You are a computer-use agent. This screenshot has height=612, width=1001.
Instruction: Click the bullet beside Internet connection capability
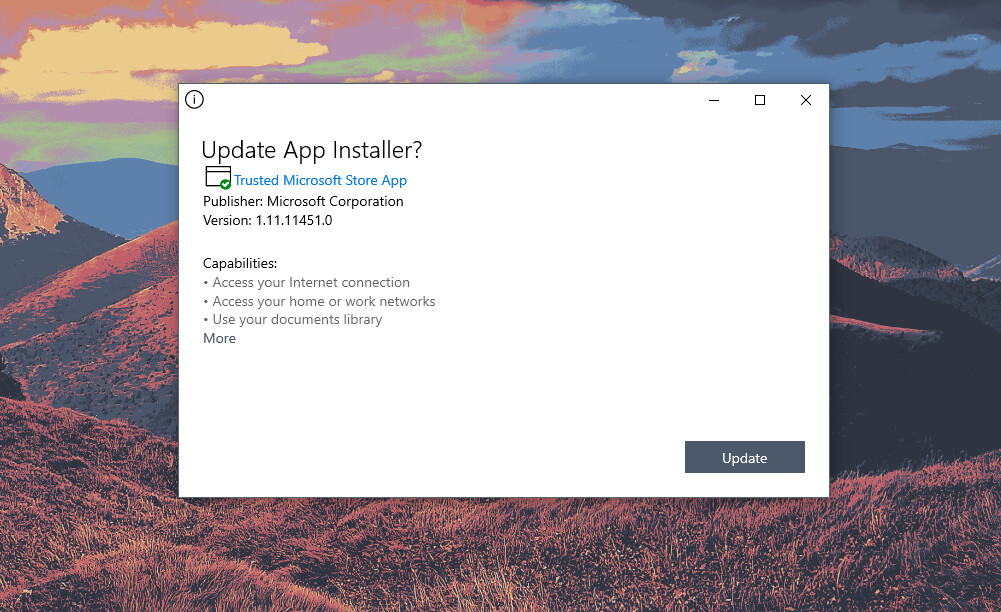coord(207,282)
